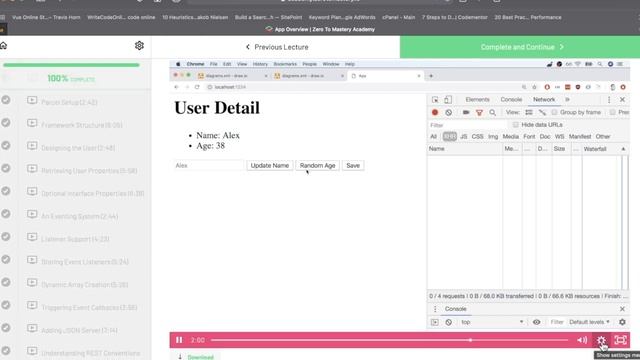
Task: Switch to large request rows view icon
Action: (529, 112)
